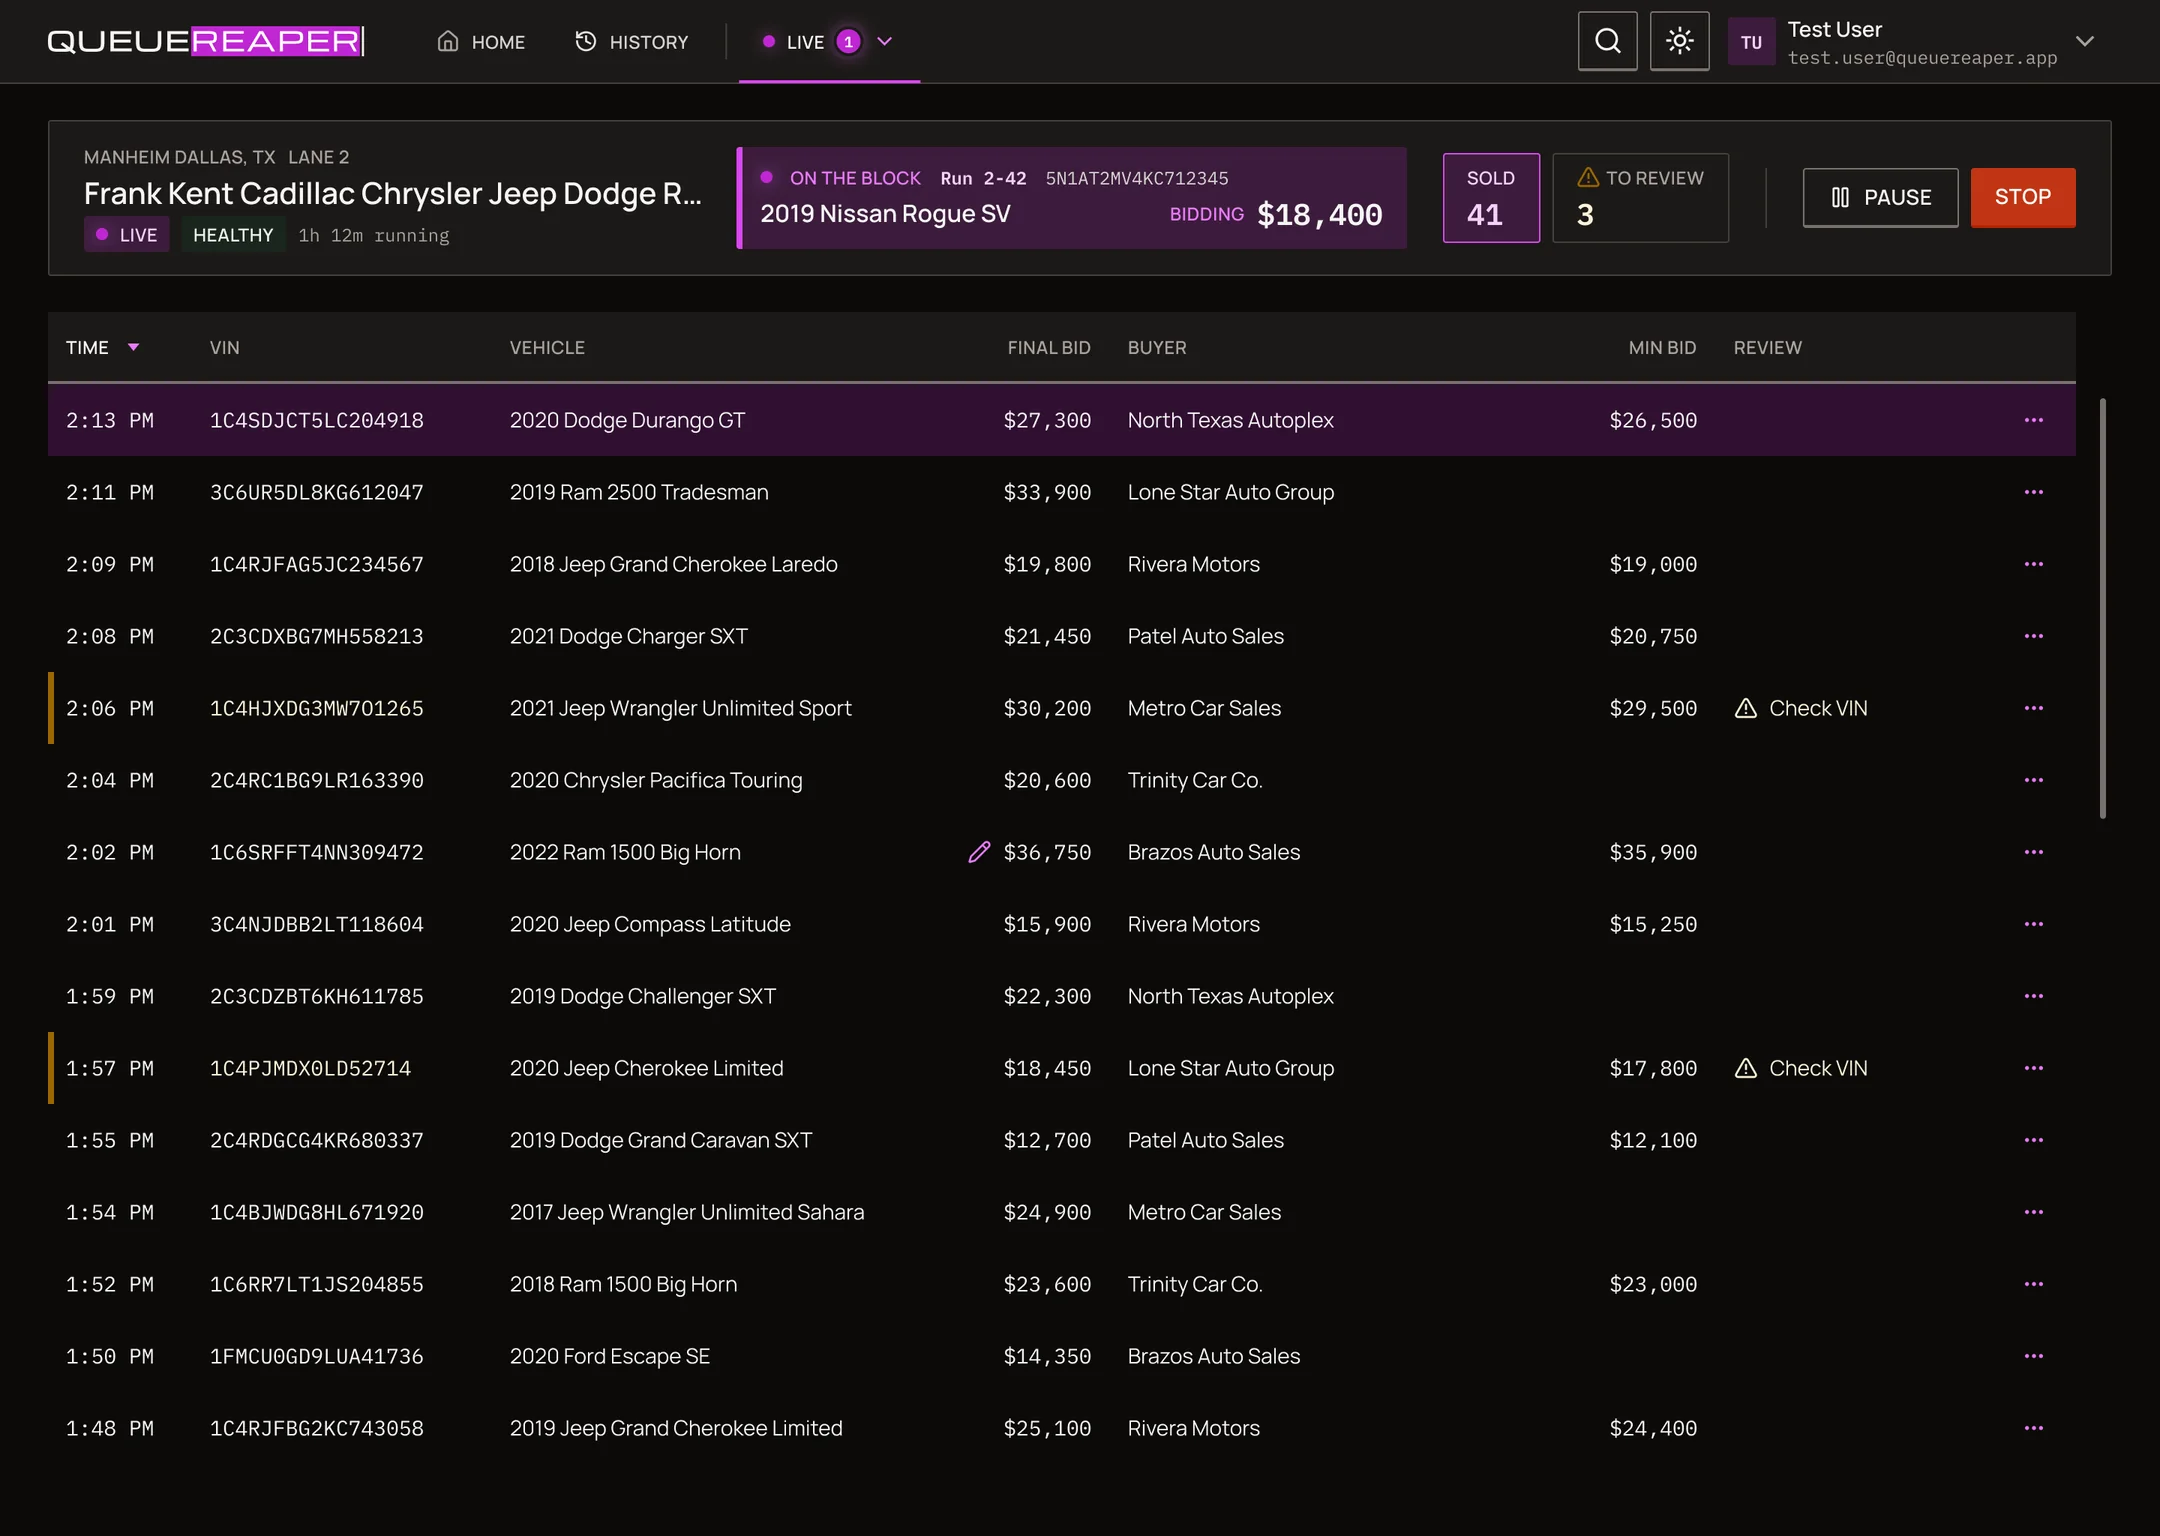Click Check VIN warning on Jeep Wrangler Unlimited Sport
The height and width of the screenshot is (1536, 2160).
[x=1801, y=708]
